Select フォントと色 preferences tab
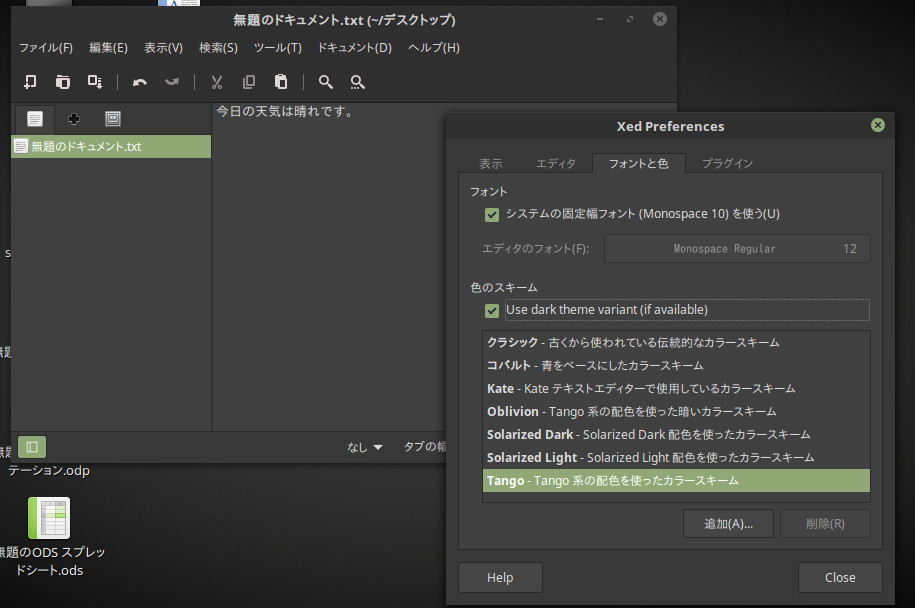Image resolution: width=915 pixels, height=608 pixels. click(x=638, y=163)
